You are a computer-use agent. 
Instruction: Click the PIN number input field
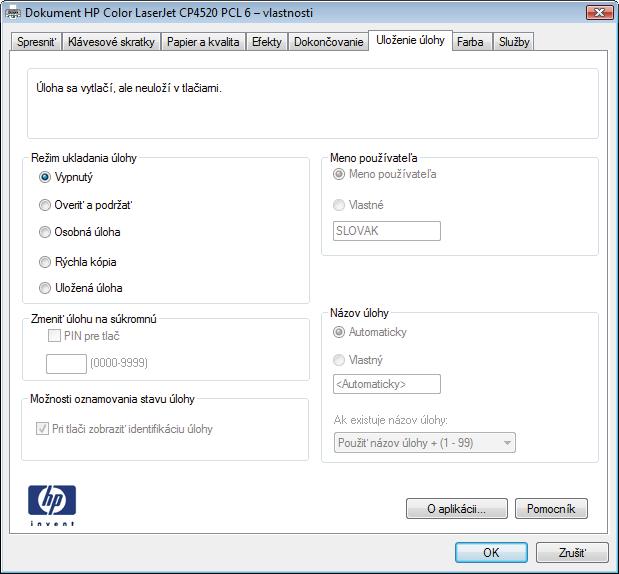click(66, 364)
